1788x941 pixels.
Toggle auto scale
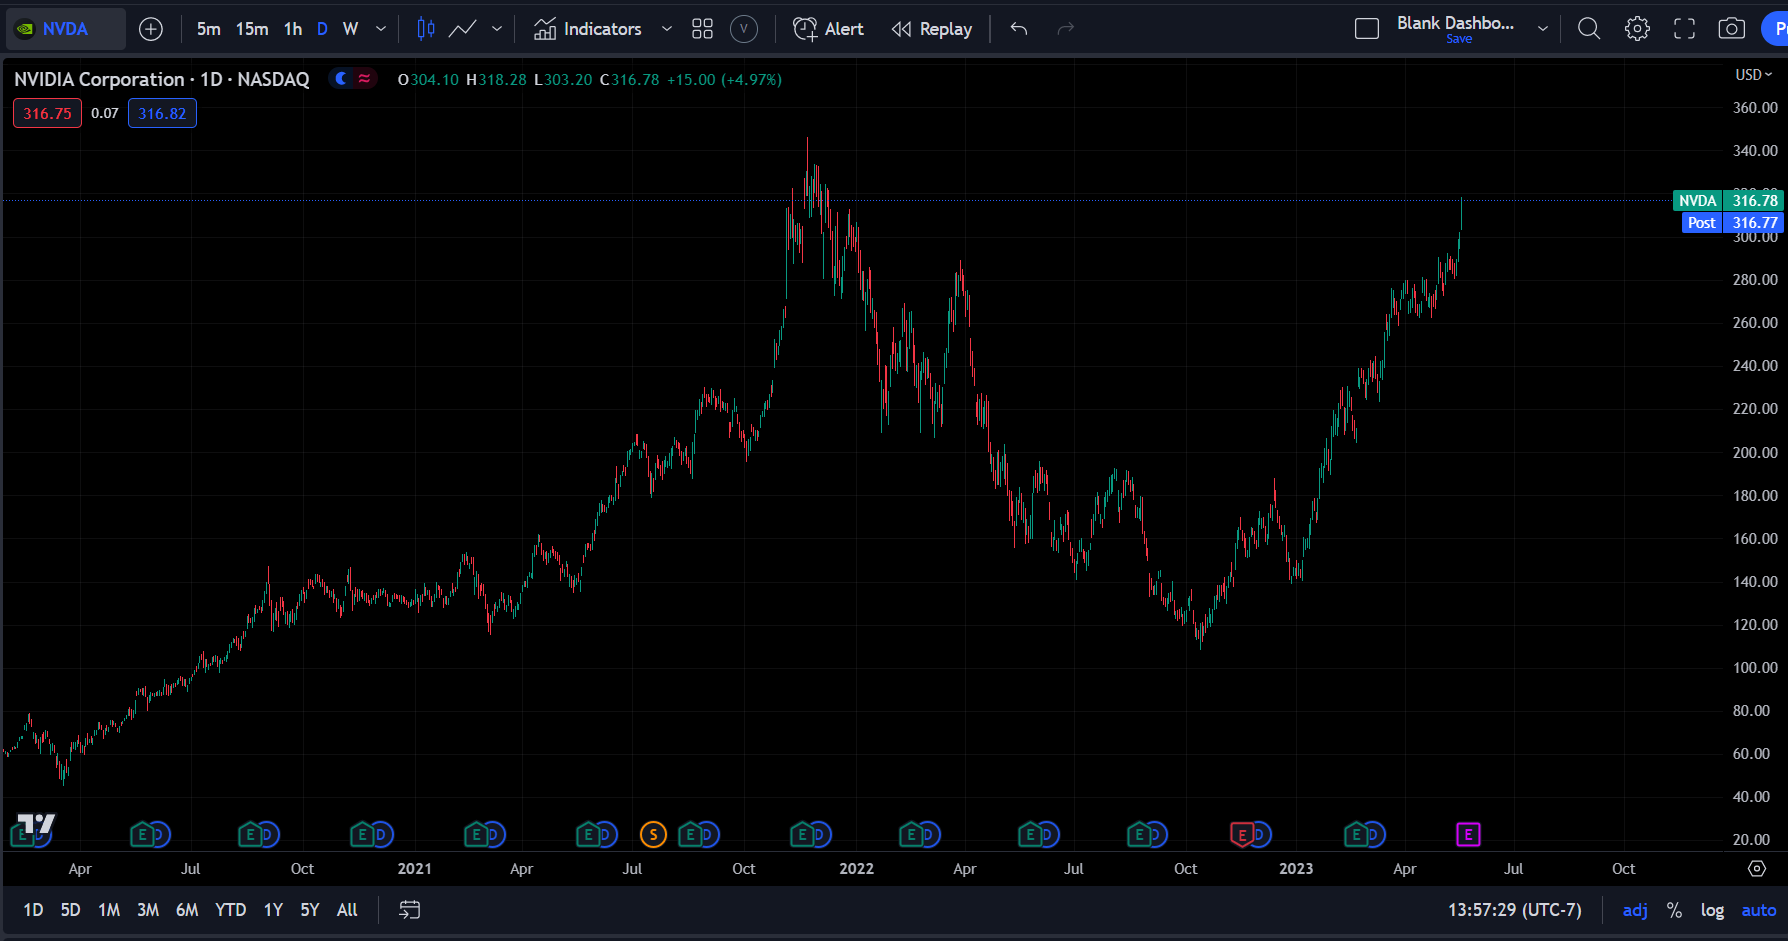tap(1759, 910)
